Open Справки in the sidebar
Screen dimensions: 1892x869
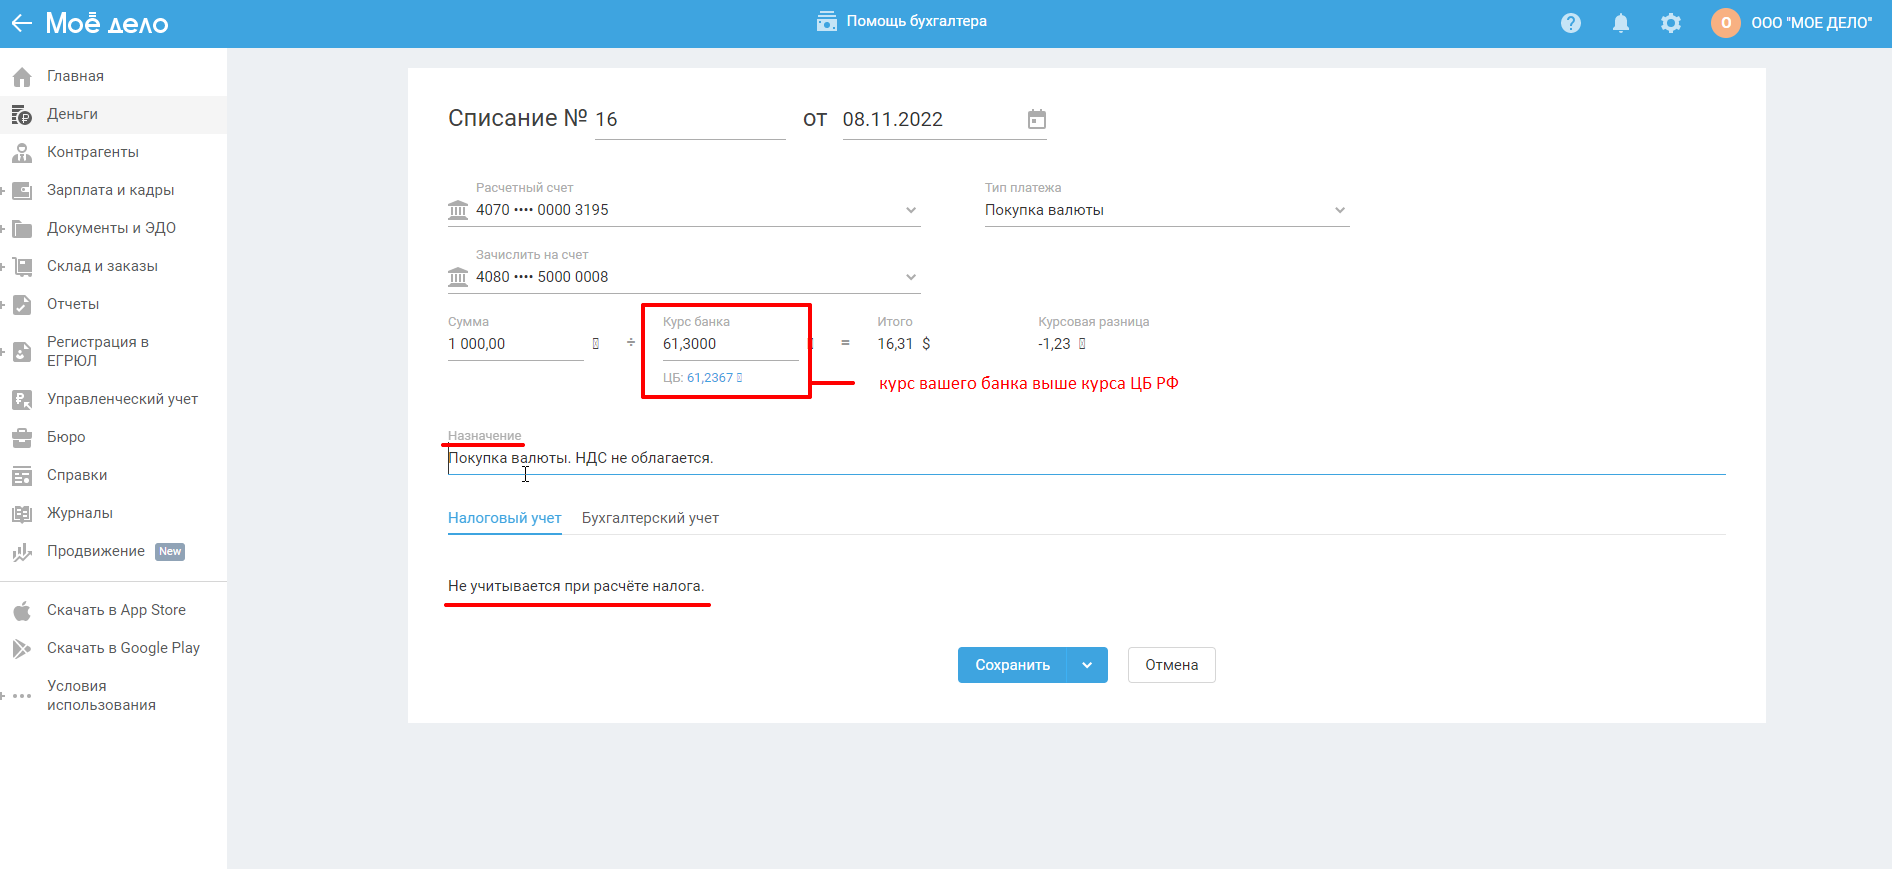click(x=77, y=475)
